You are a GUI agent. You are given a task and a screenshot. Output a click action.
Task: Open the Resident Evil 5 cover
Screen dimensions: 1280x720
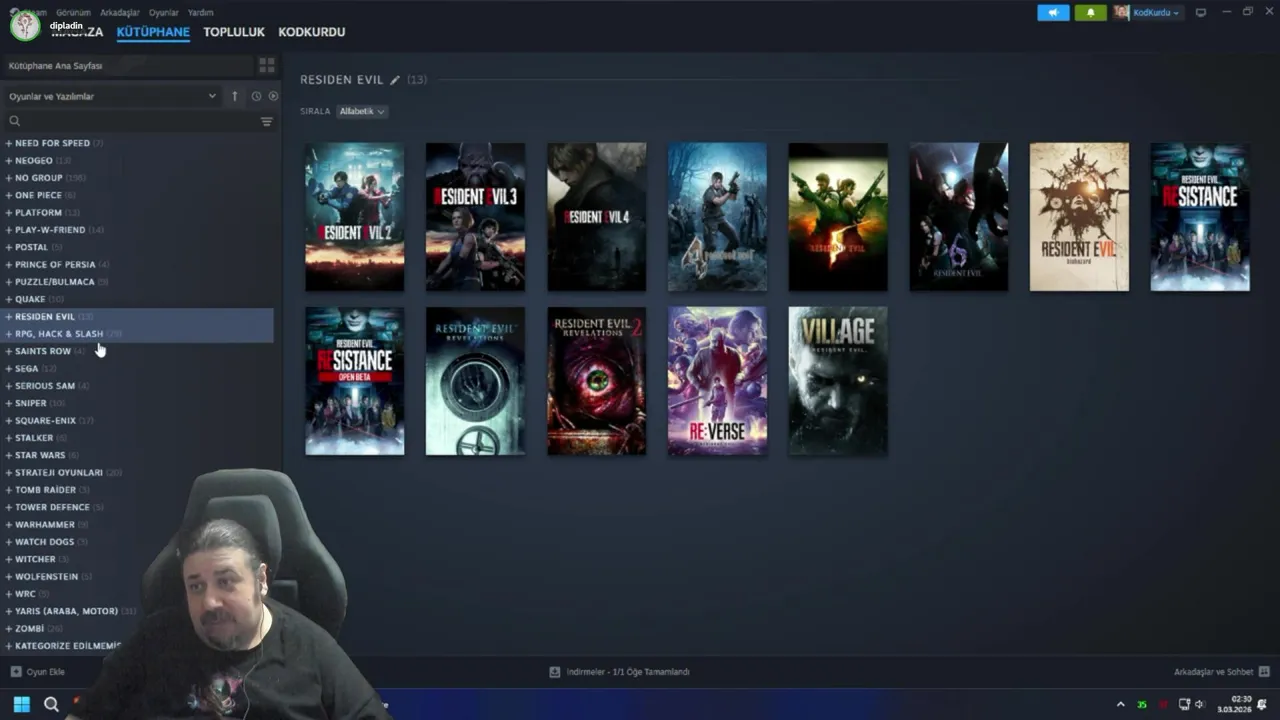pos(838,217)
